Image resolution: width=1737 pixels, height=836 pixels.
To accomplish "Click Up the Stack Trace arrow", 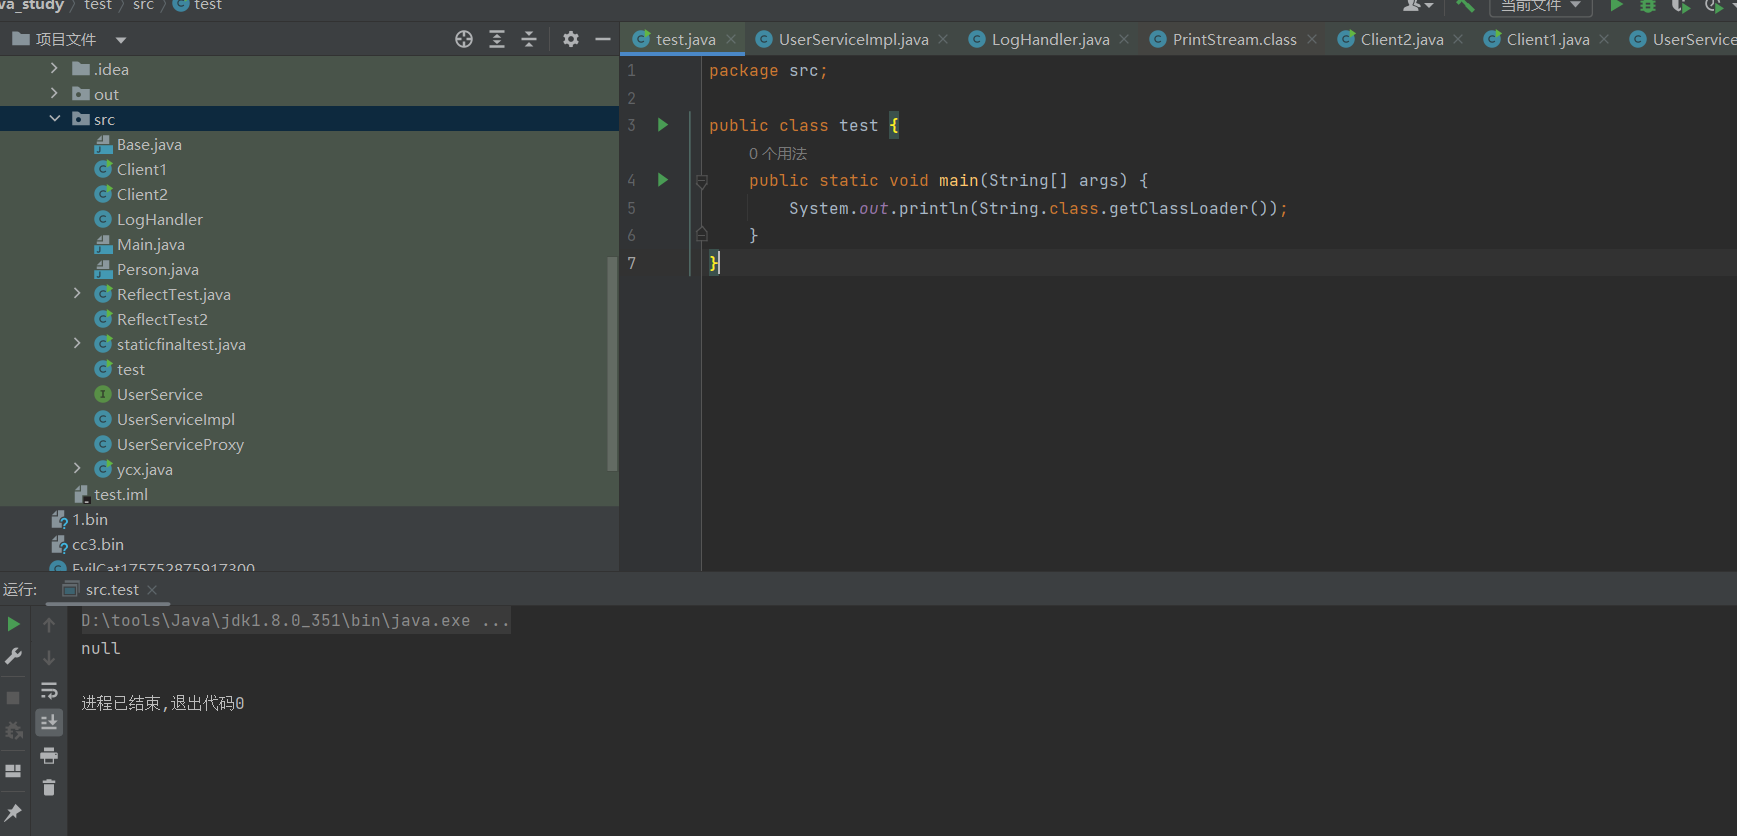I will click(x=49, y=625).
